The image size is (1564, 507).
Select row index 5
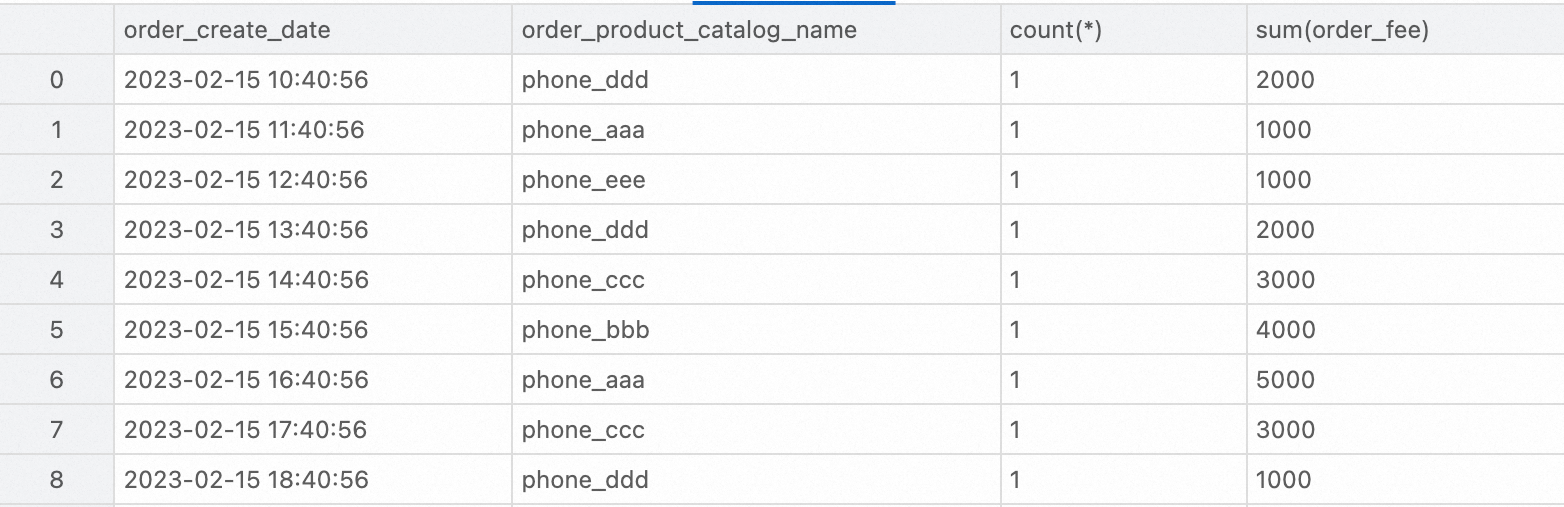point(56,330)
